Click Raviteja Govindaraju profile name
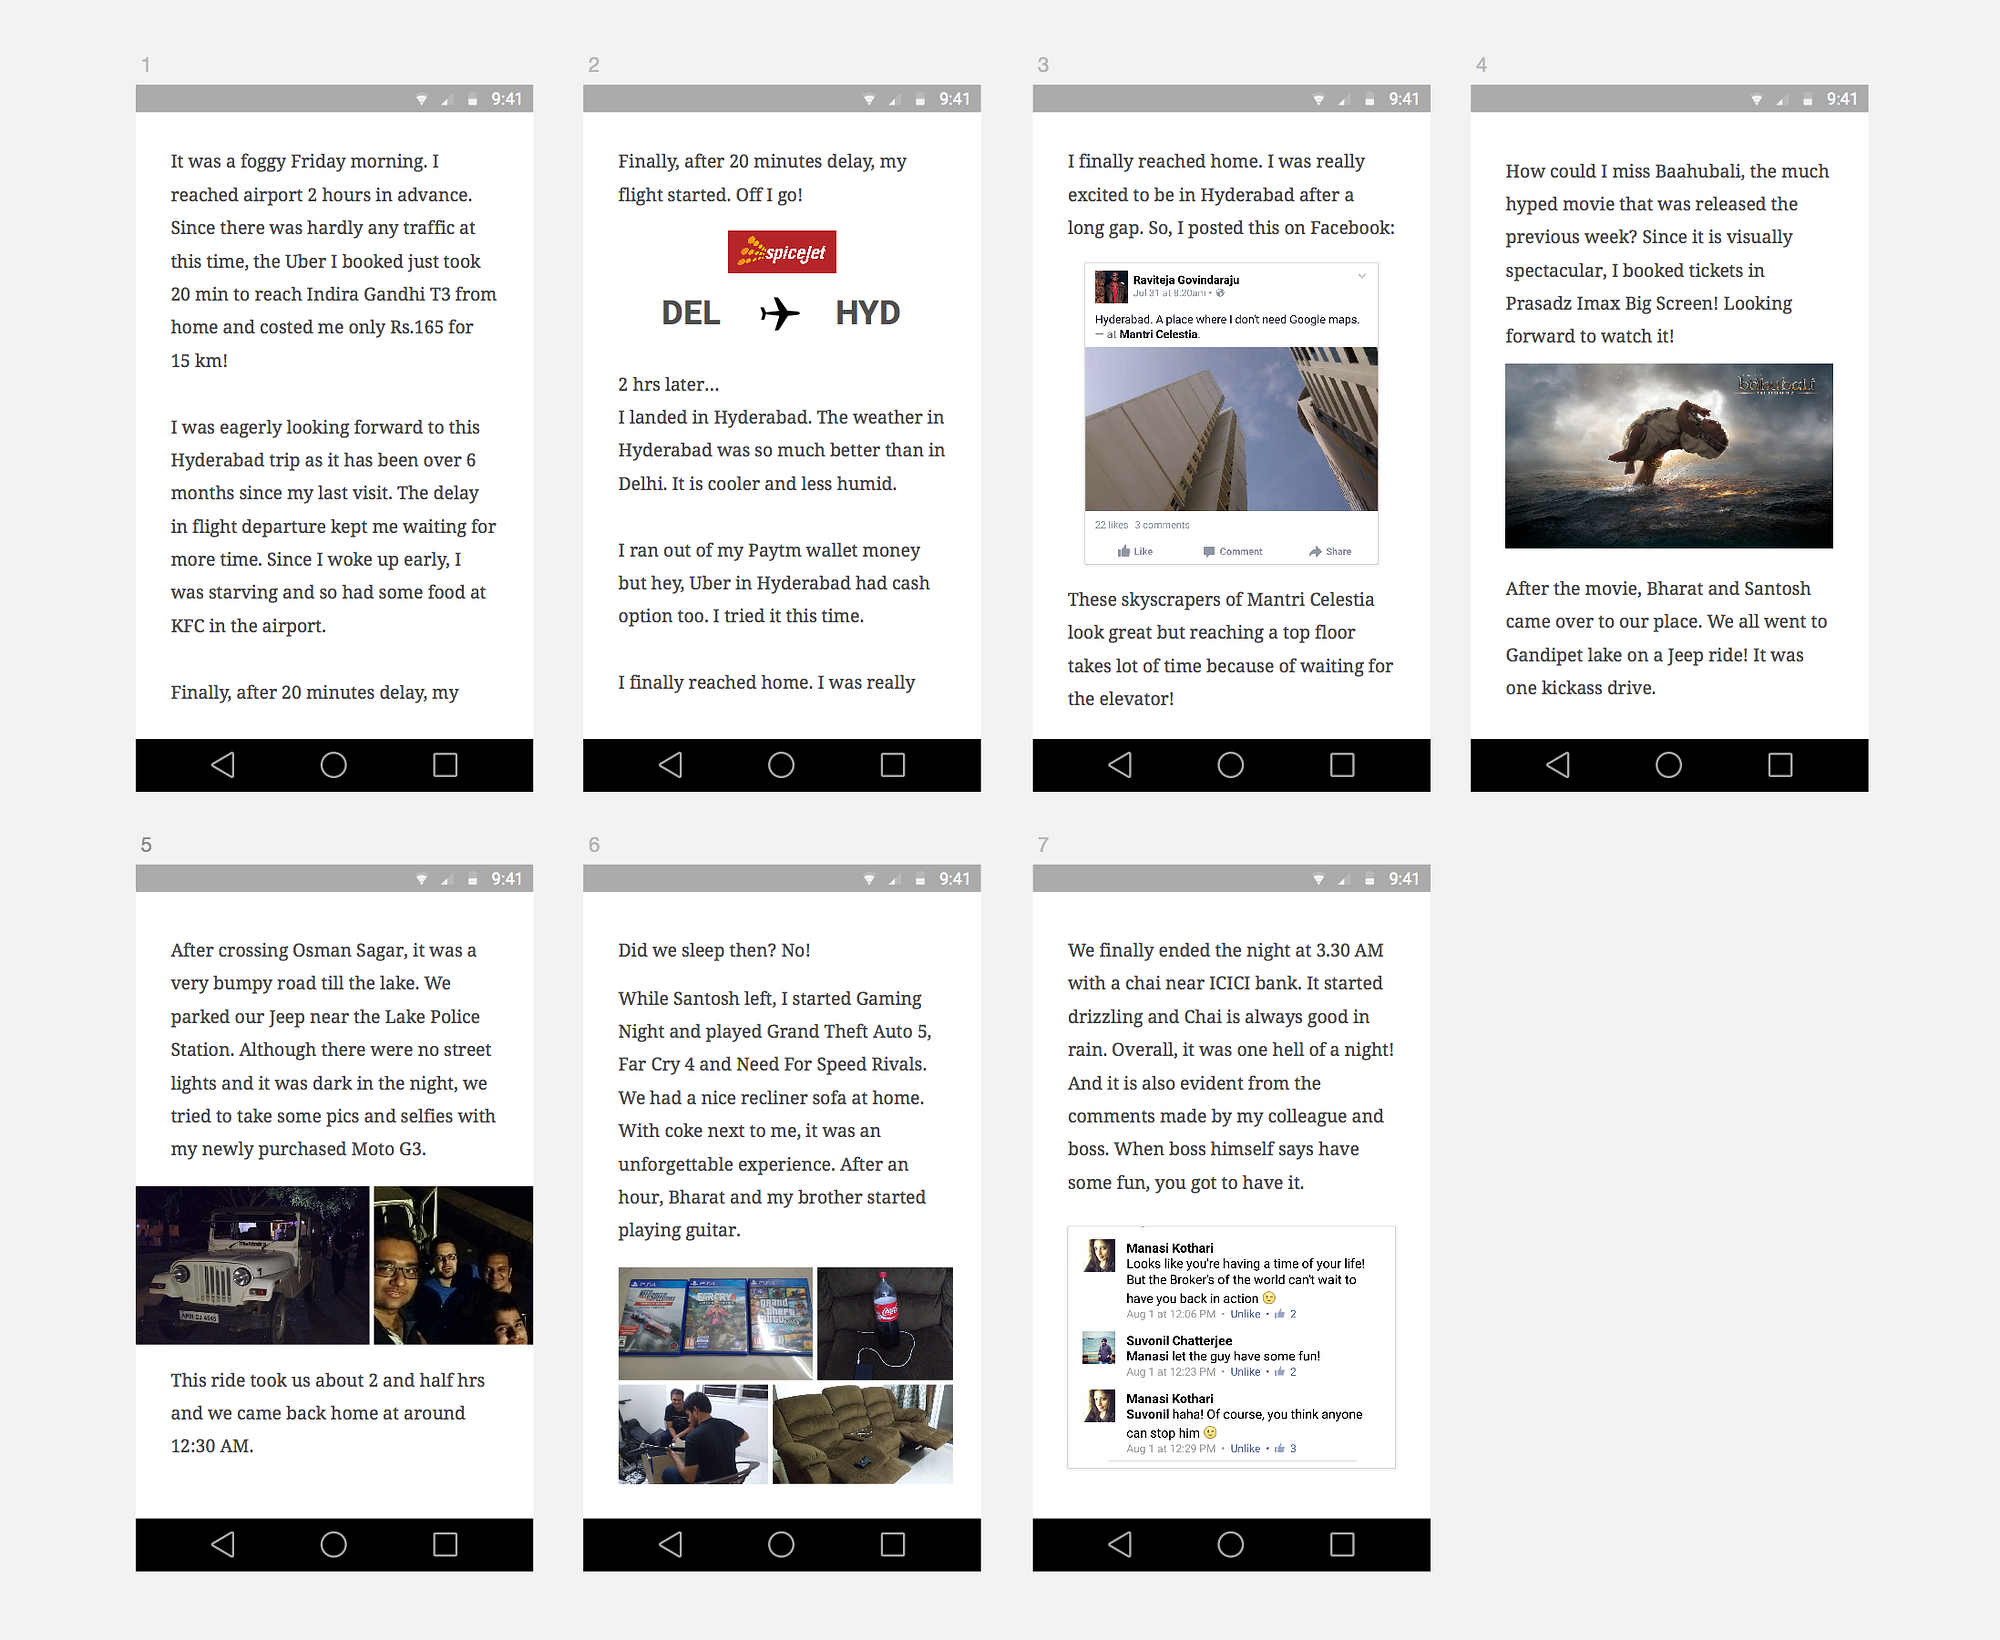Image resolution: width=2000 pixels, height=1640 pixels. (1185, 280)
